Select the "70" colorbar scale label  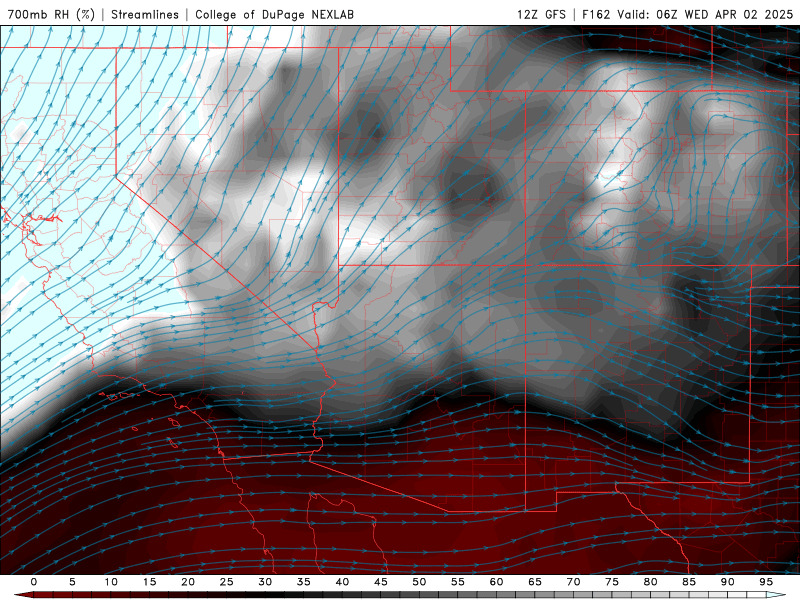pos(573,582)
